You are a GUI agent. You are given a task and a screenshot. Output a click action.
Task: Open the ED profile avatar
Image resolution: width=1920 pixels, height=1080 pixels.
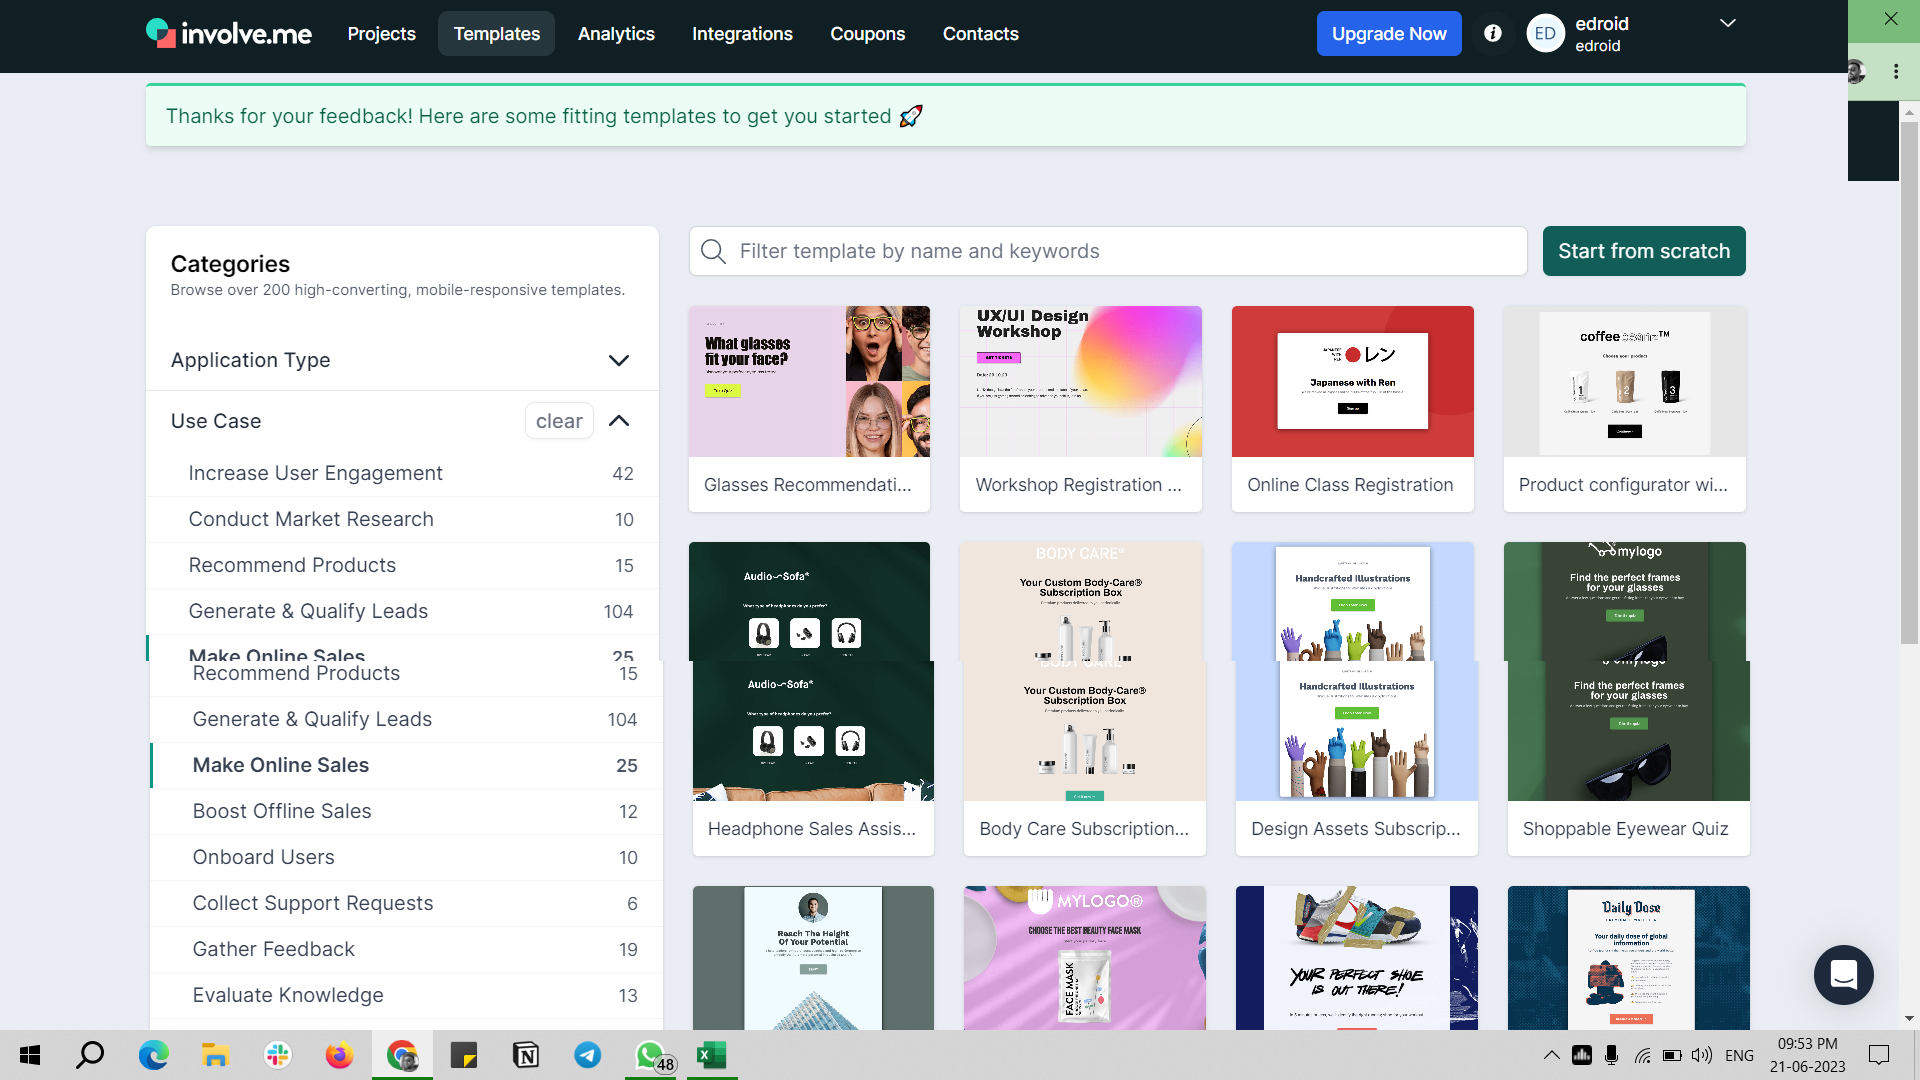[1546, 33]
